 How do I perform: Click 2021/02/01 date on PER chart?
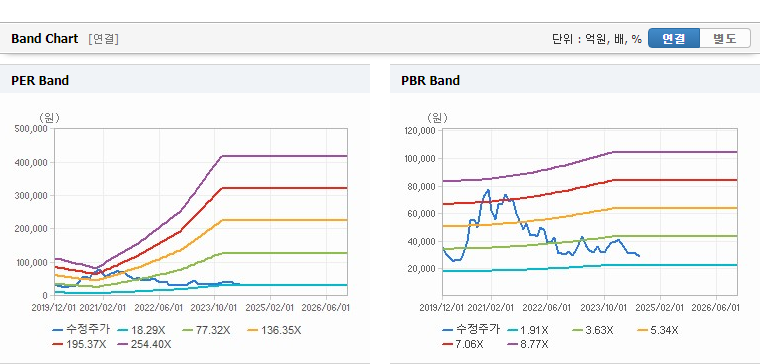click(103, 308)
